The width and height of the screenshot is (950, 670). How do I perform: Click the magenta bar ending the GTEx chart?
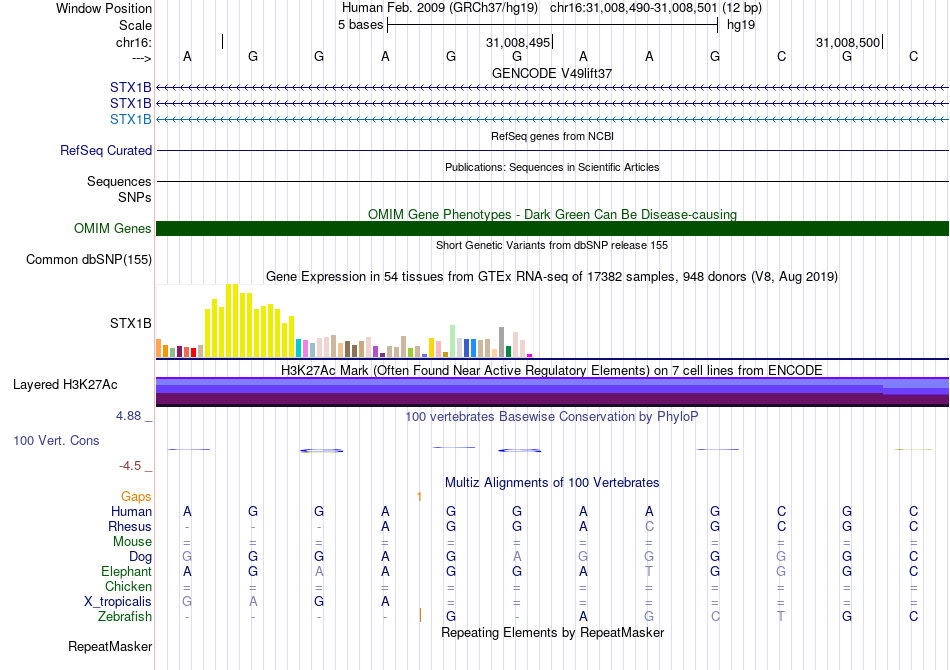[x=530, y=356]
